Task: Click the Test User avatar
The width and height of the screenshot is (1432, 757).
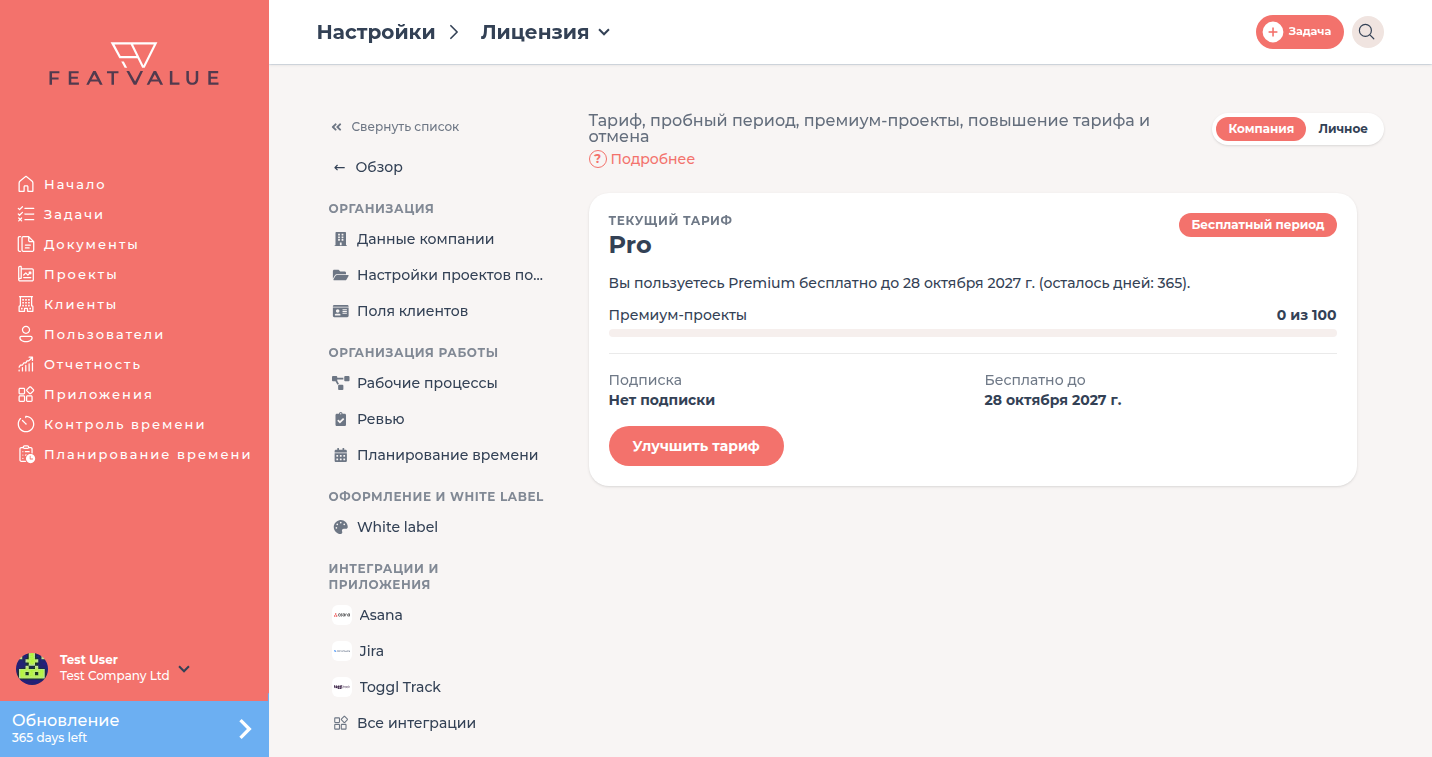Action: tap(32, 668)
